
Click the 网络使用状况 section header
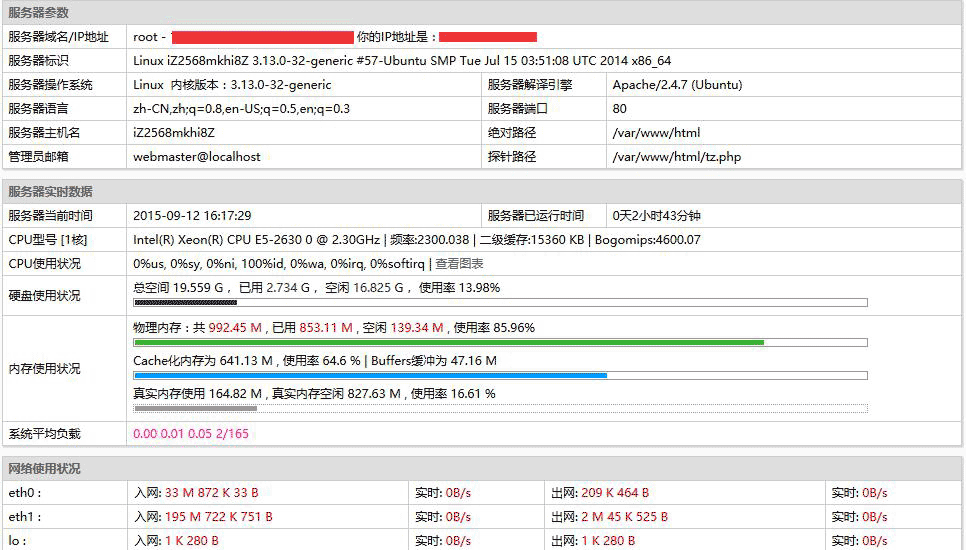(x=44, y=469)
